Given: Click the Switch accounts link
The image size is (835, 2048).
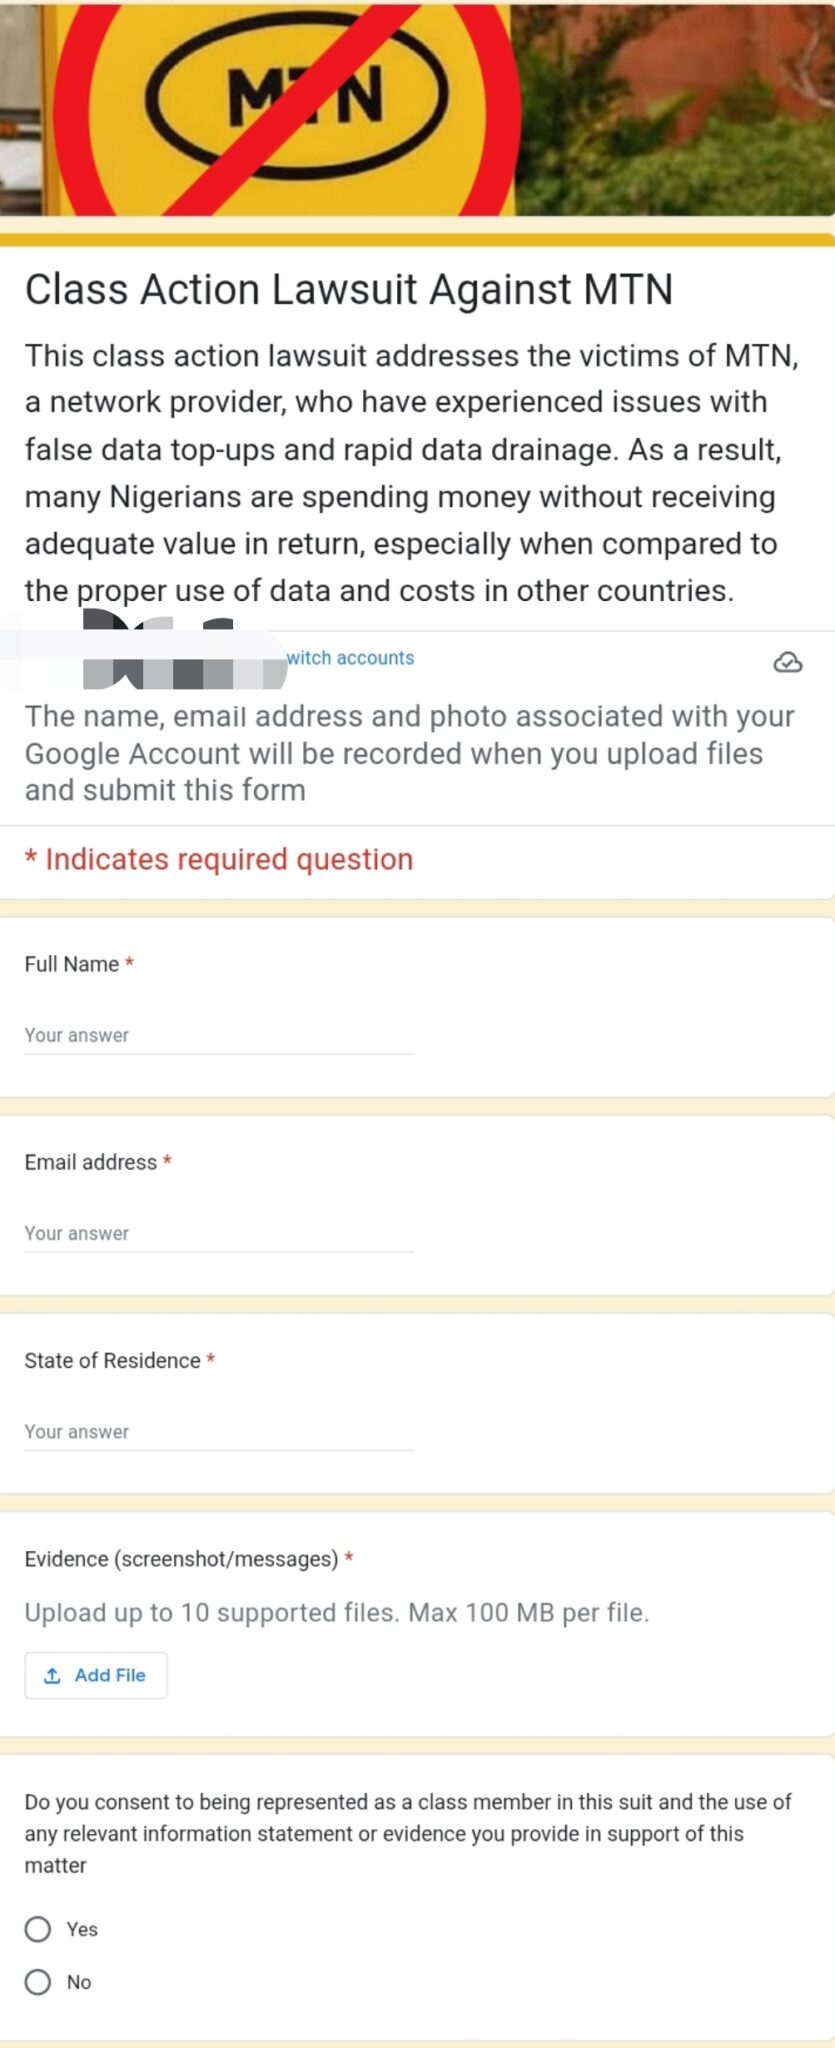Looking at the screenshot, I should 350,658.
